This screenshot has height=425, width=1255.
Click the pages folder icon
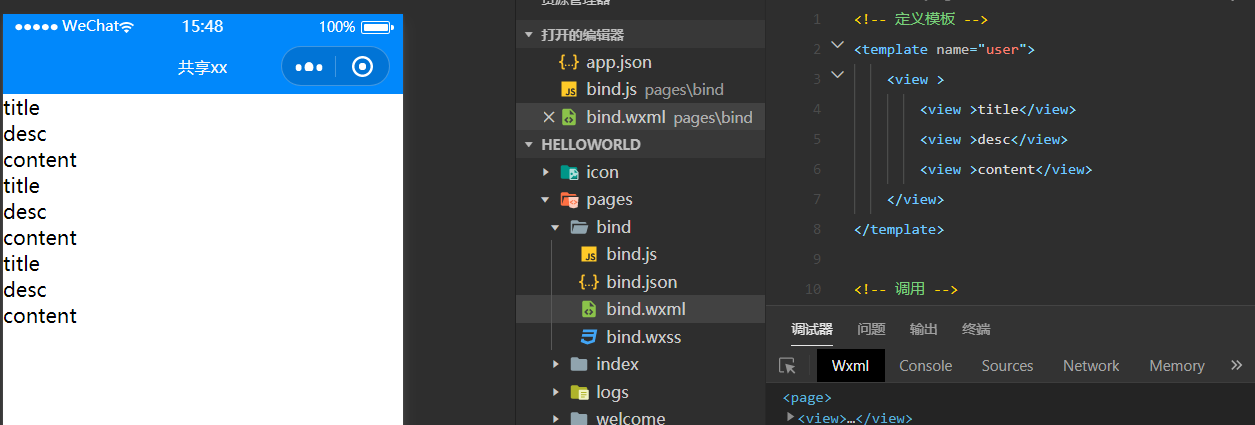569,199
